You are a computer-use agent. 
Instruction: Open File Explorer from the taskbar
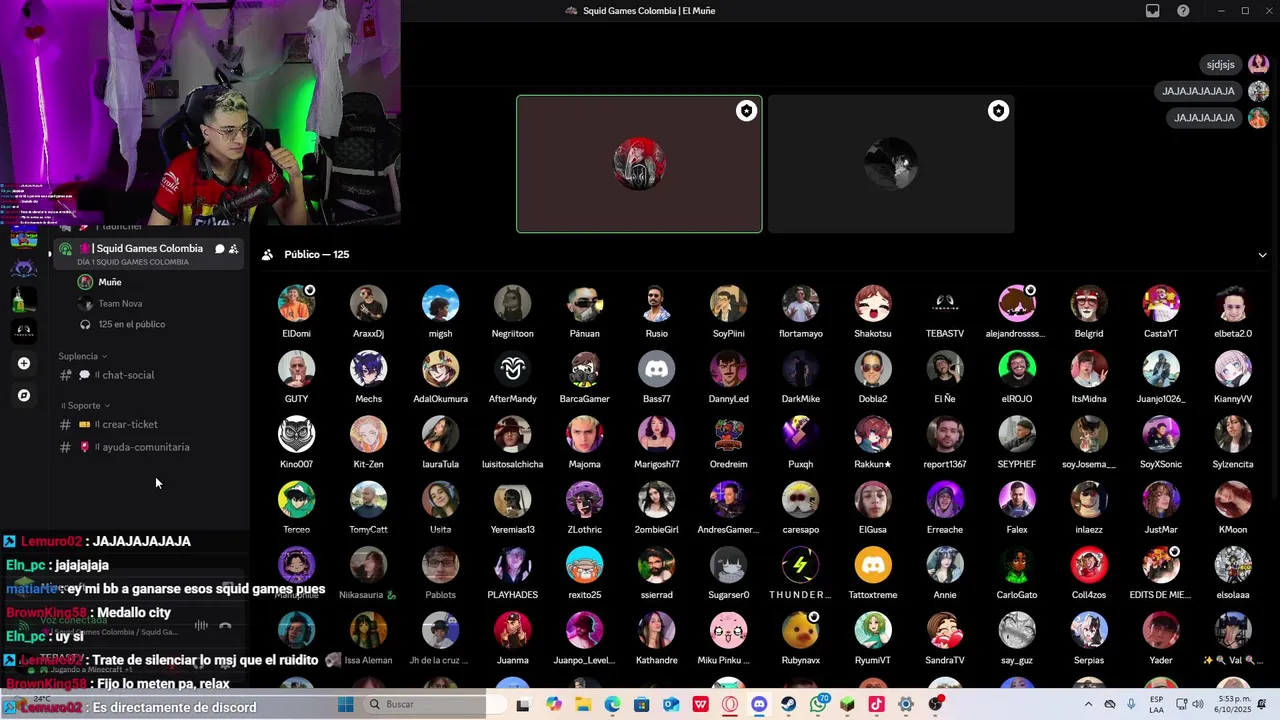pos(583,704)
